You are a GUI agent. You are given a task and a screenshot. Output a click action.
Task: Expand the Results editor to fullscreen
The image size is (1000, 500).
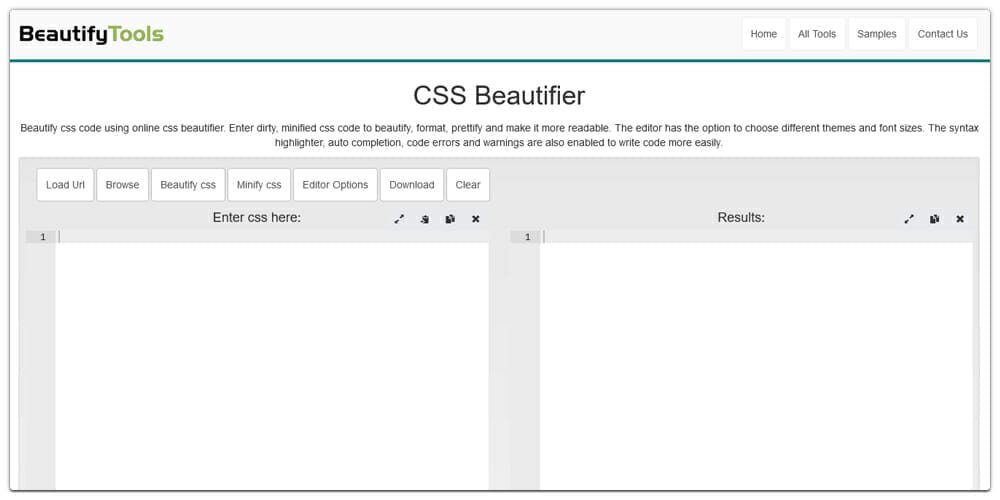909,219
